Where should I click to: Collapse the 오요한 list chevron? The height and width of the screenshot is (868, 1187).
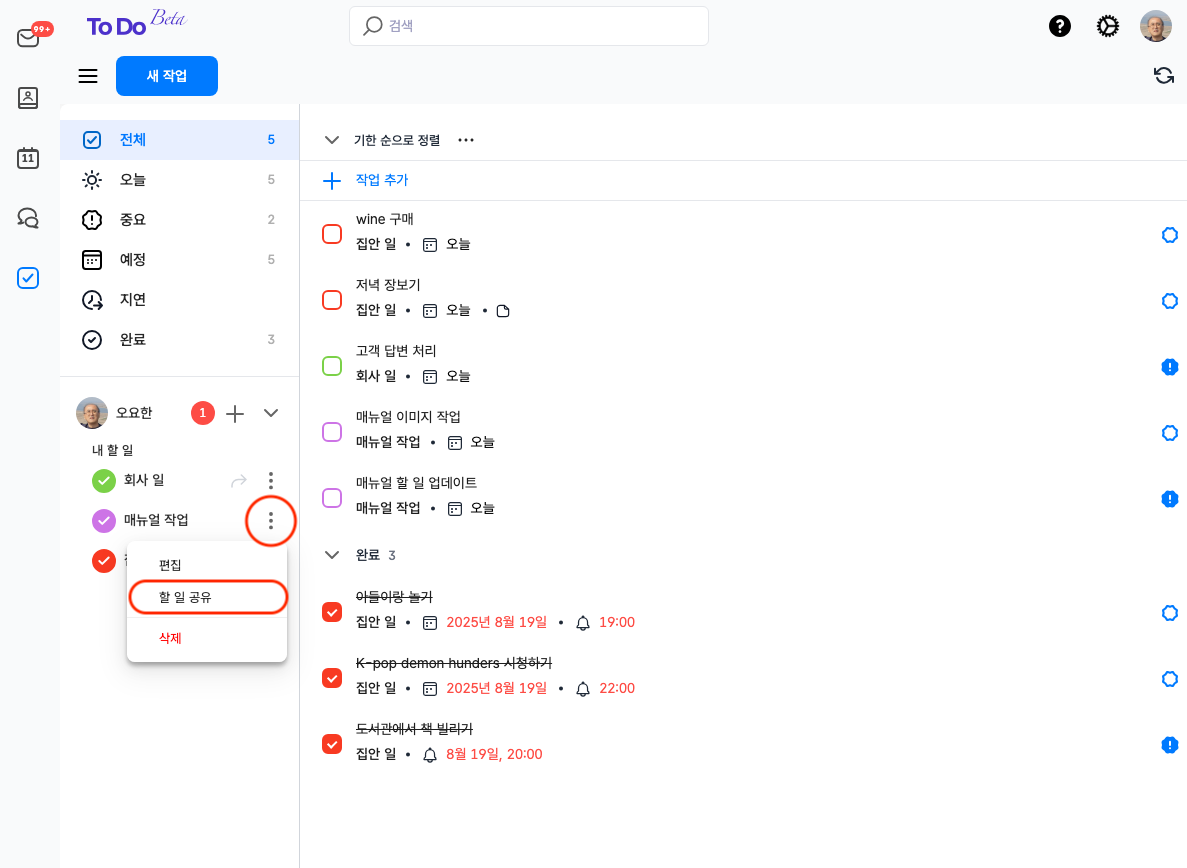pos(271,412)
